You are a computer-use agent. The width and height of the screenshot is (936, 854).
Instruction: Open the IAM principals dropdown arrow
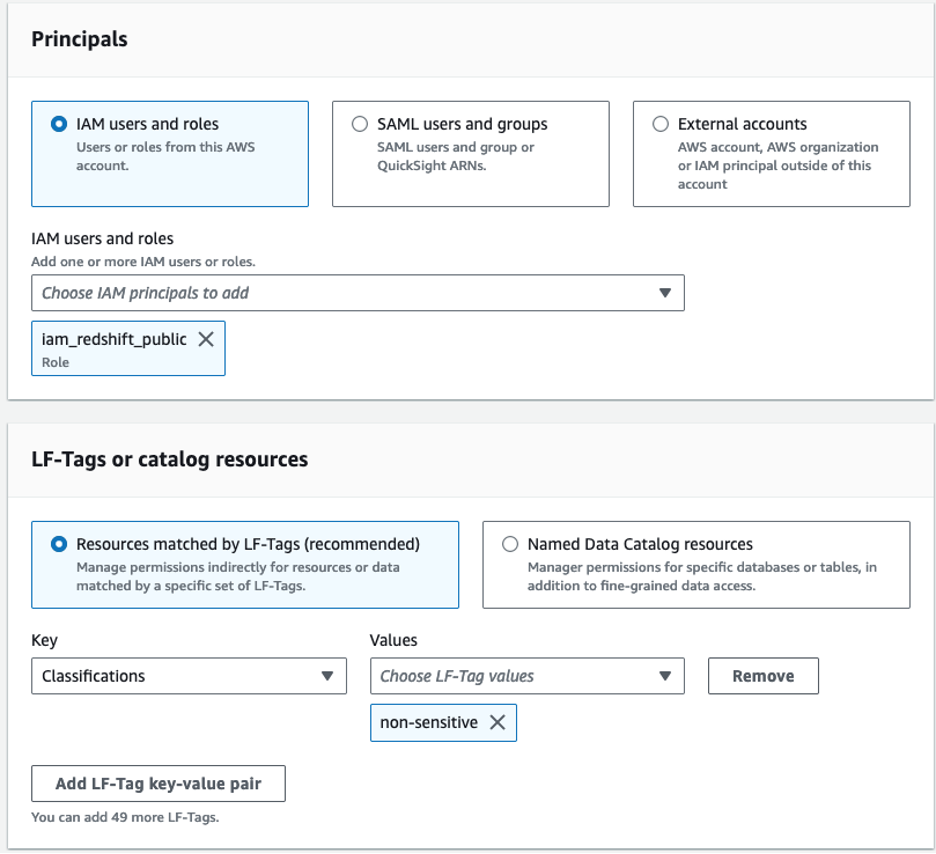pos(665,293)
